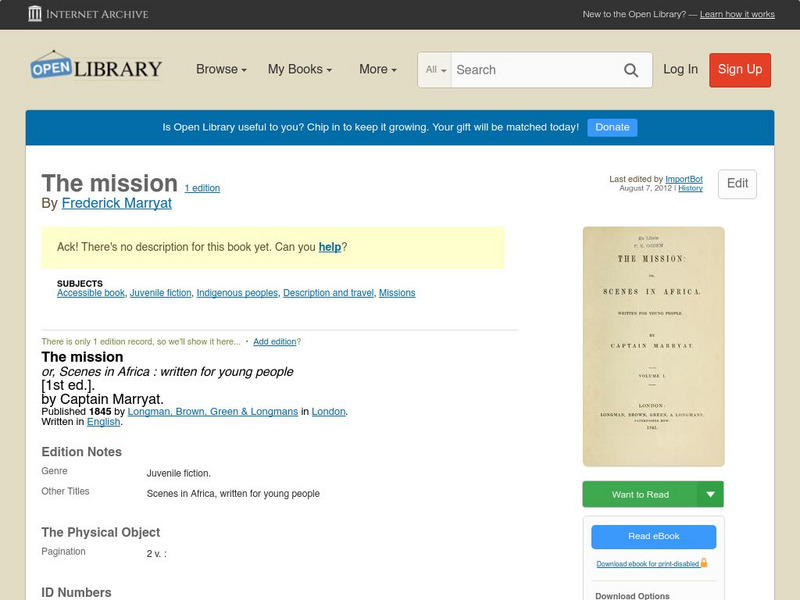Image resolution: width=800 pixels, height=600 pixels.
Task: Click the Edit button for this book
Action: point(737,184)
